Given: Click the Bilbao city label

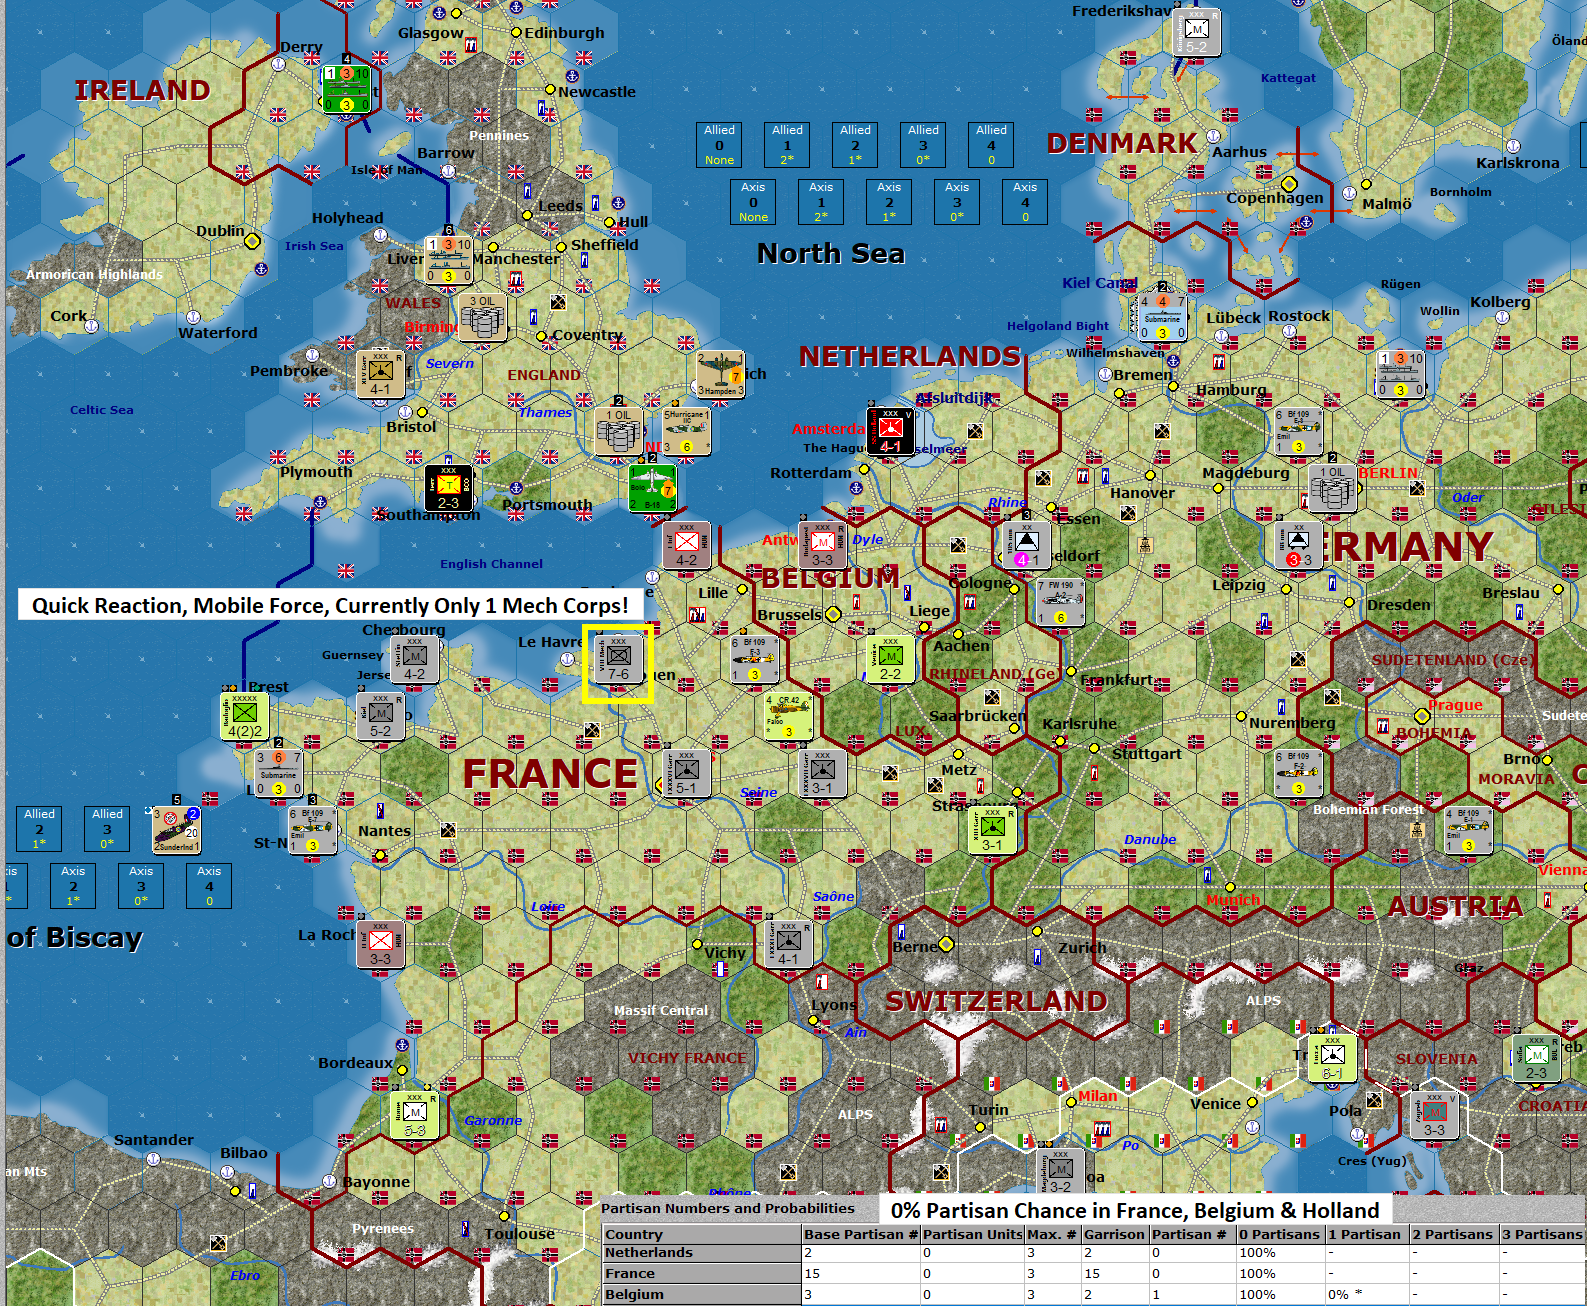Looking at the screenshot, I should (244, 1152).
